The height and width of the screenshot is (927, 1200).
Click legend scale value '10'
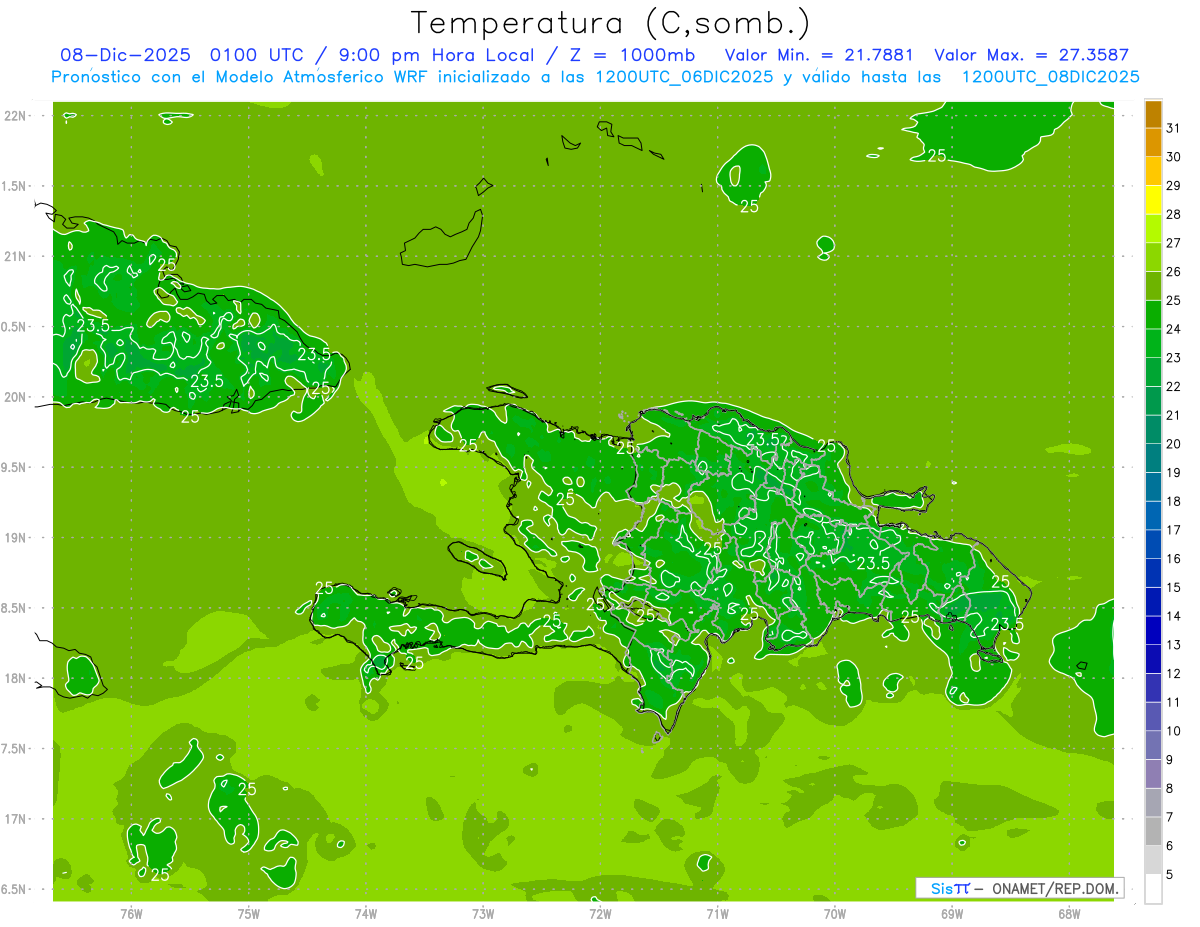1174,731
